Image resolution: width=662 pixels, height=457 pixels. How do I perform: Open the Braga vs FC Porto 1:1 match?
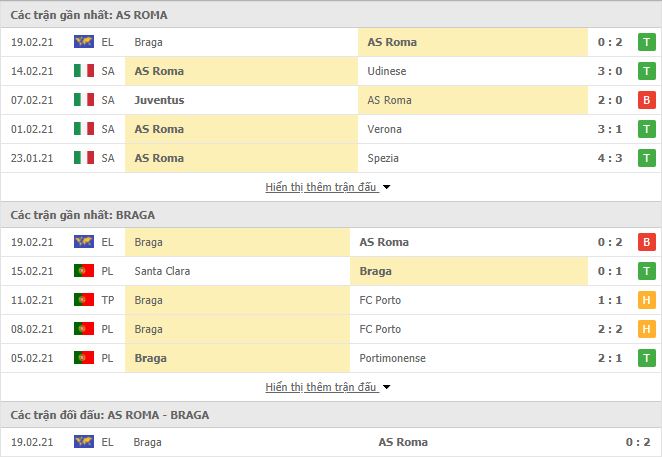(x=331, y=300)
